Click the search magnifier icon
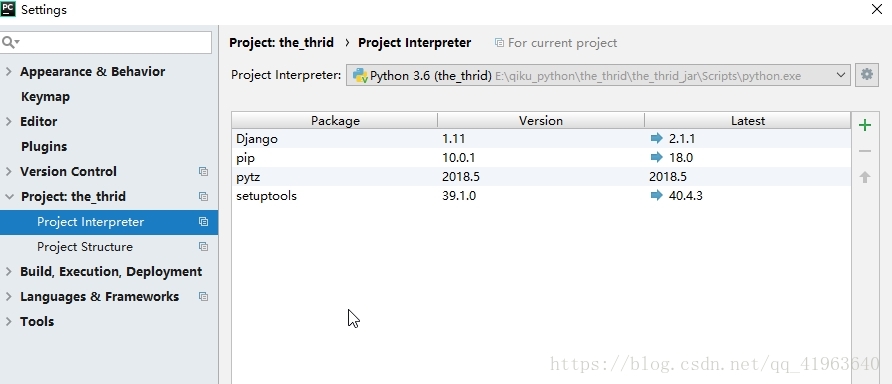The width and height of the screenshot is (892, 384). point(9,43)
